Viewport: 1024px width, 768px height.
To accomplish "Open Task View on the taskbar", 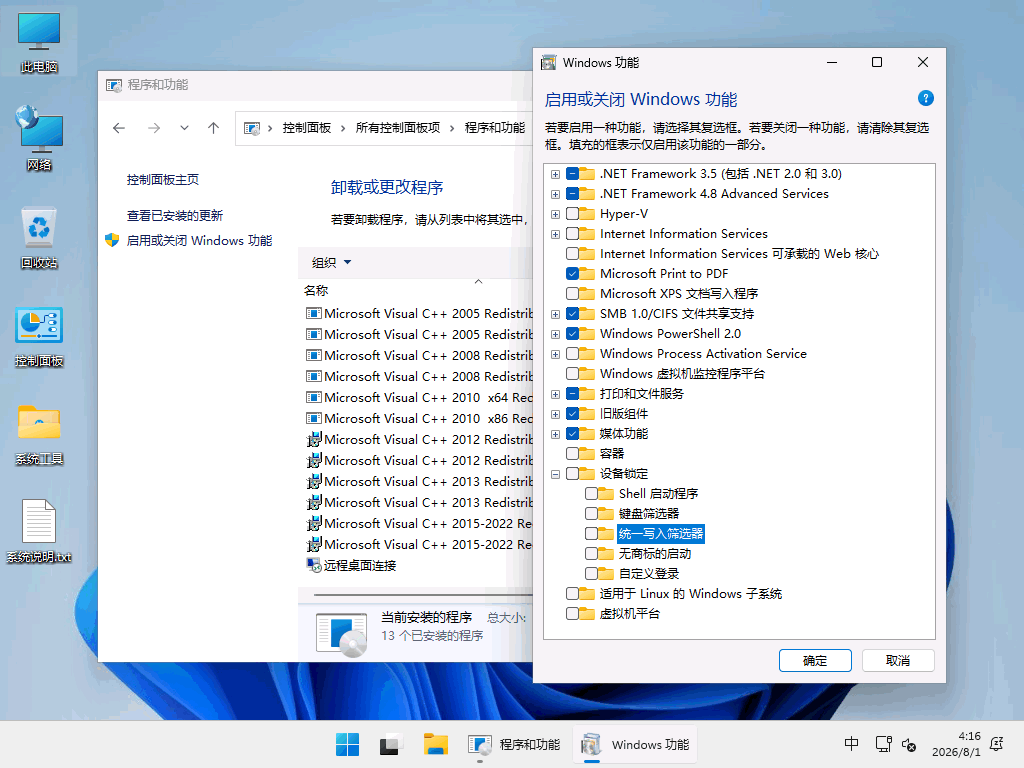I will click(x=391, y=744).
